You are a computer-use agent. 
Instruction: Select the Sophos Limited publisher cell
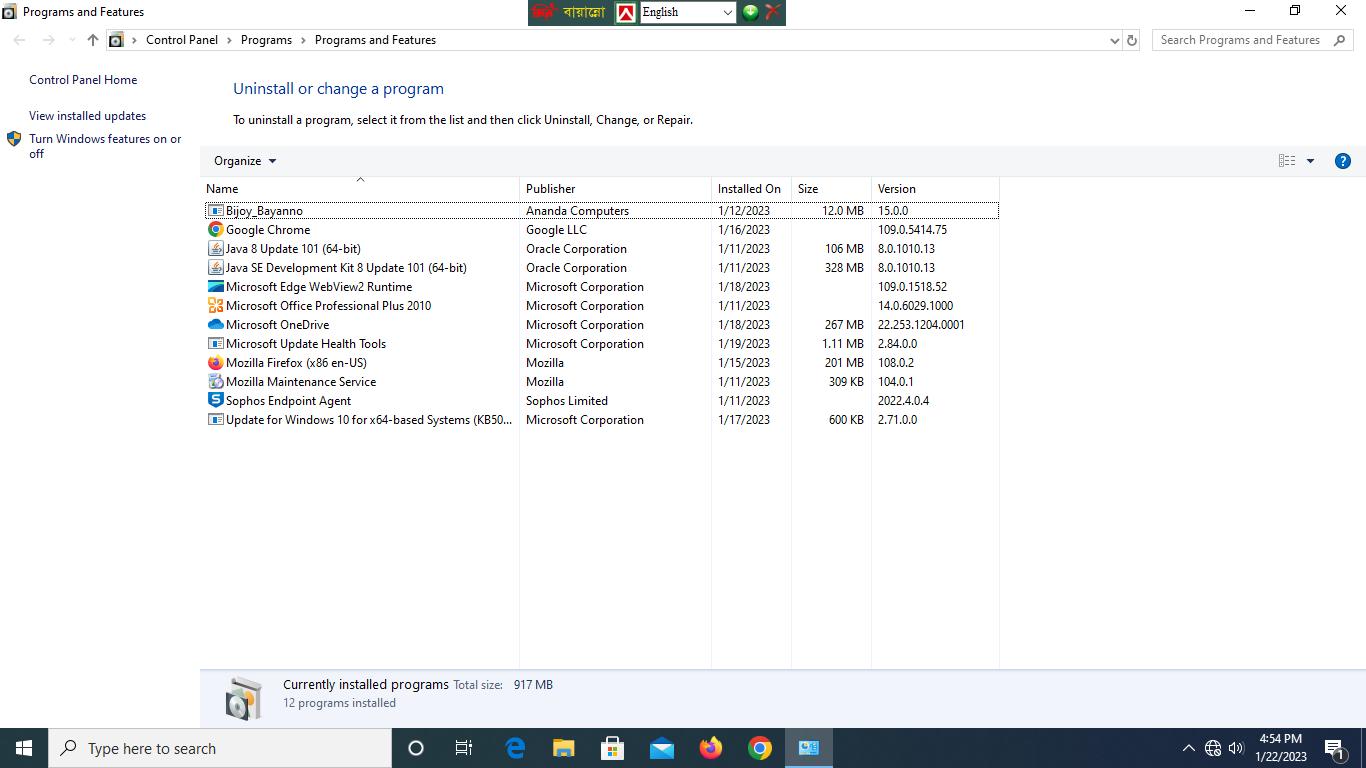coord(567,401)
